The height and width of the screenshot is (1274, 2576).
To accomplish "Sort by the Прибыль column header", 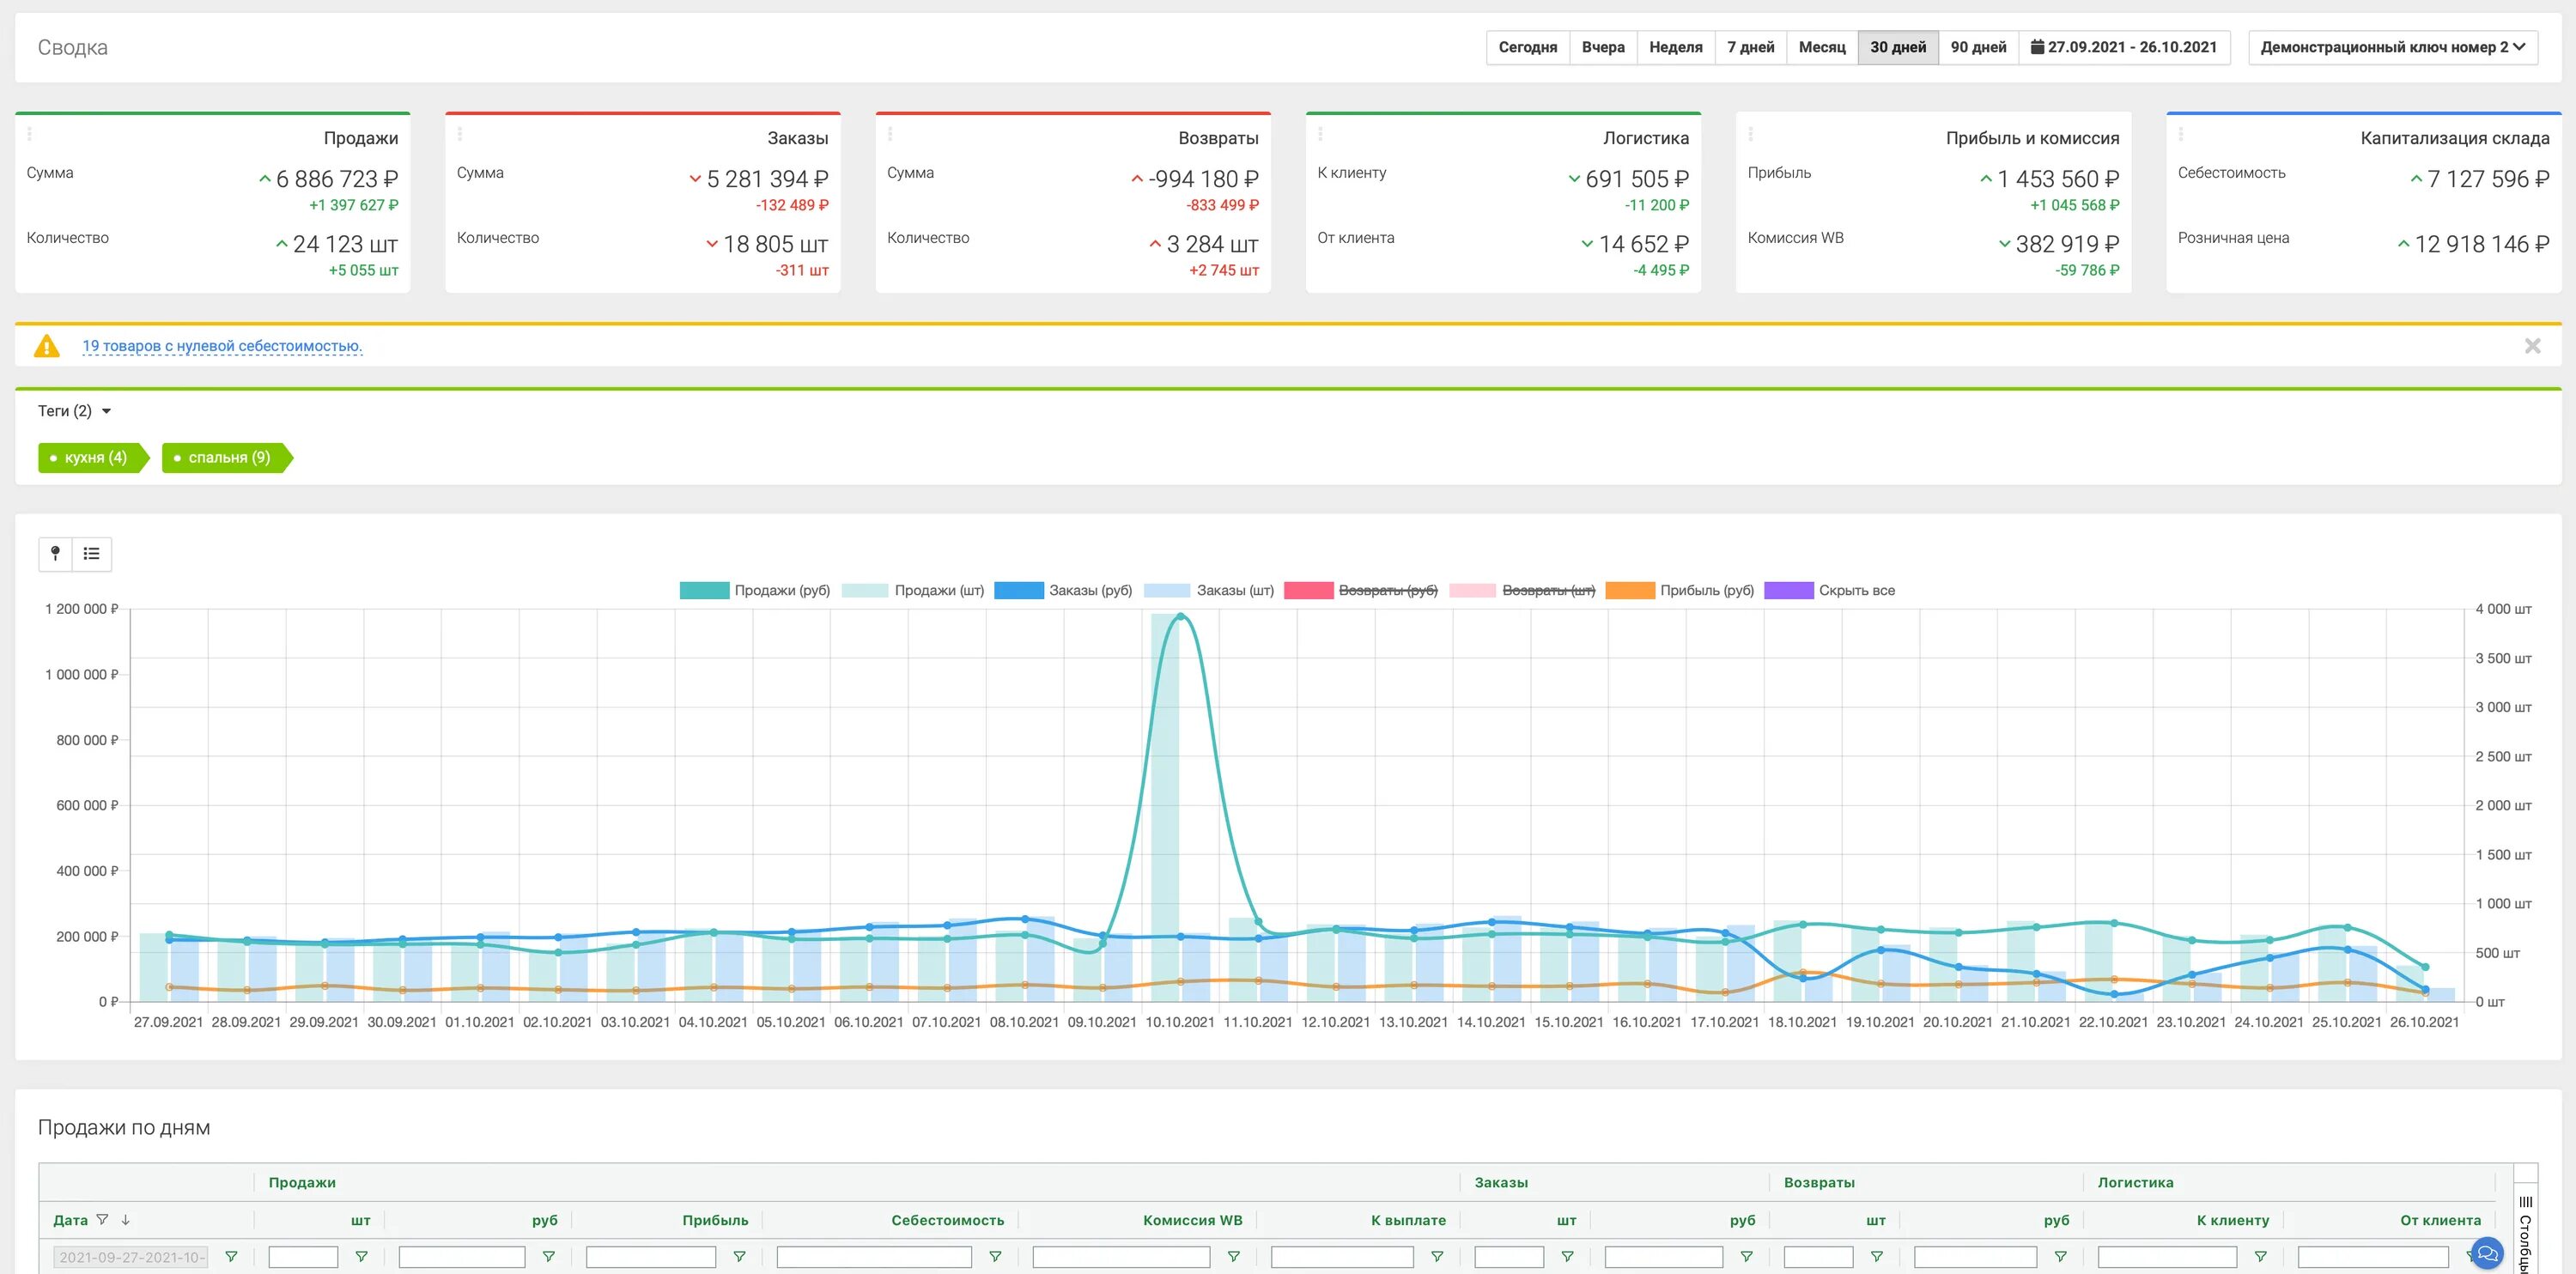I will pos(715,1220).
